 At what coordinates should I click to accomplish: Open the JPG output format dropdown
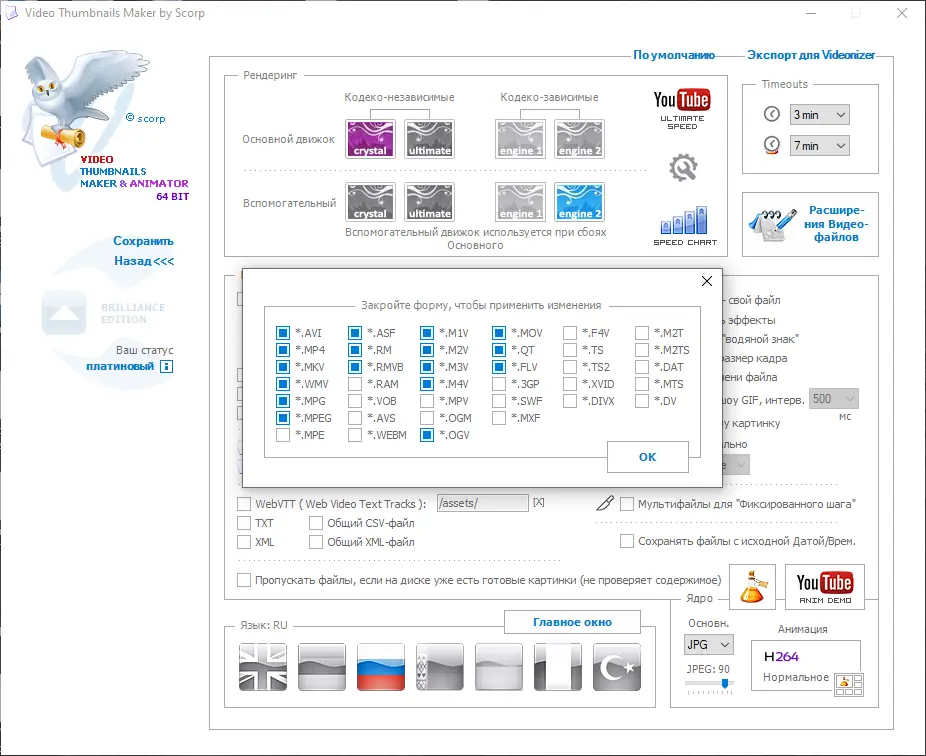[x=708, y=644]
